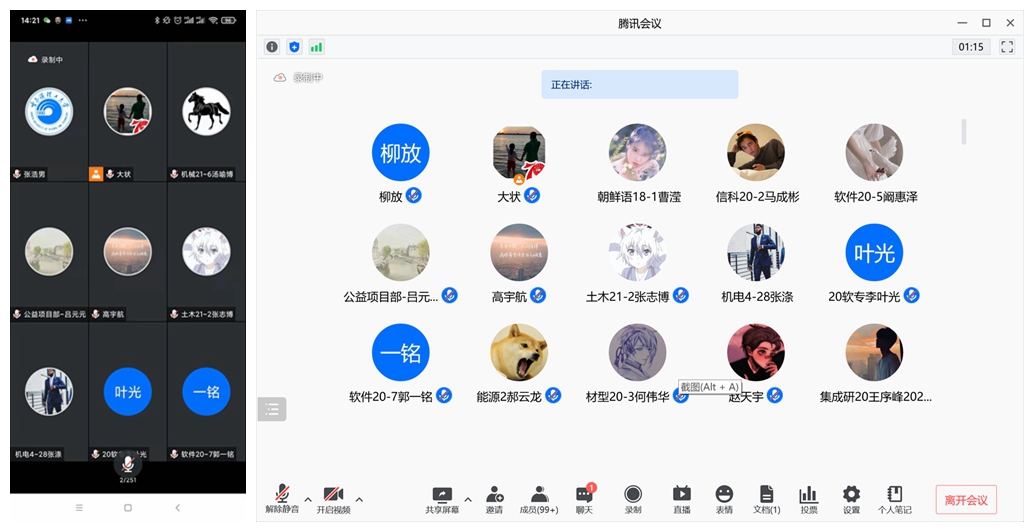Open 个人笔记 personal notes
This screenshot has height=532, width=1034.
[895, 498]
